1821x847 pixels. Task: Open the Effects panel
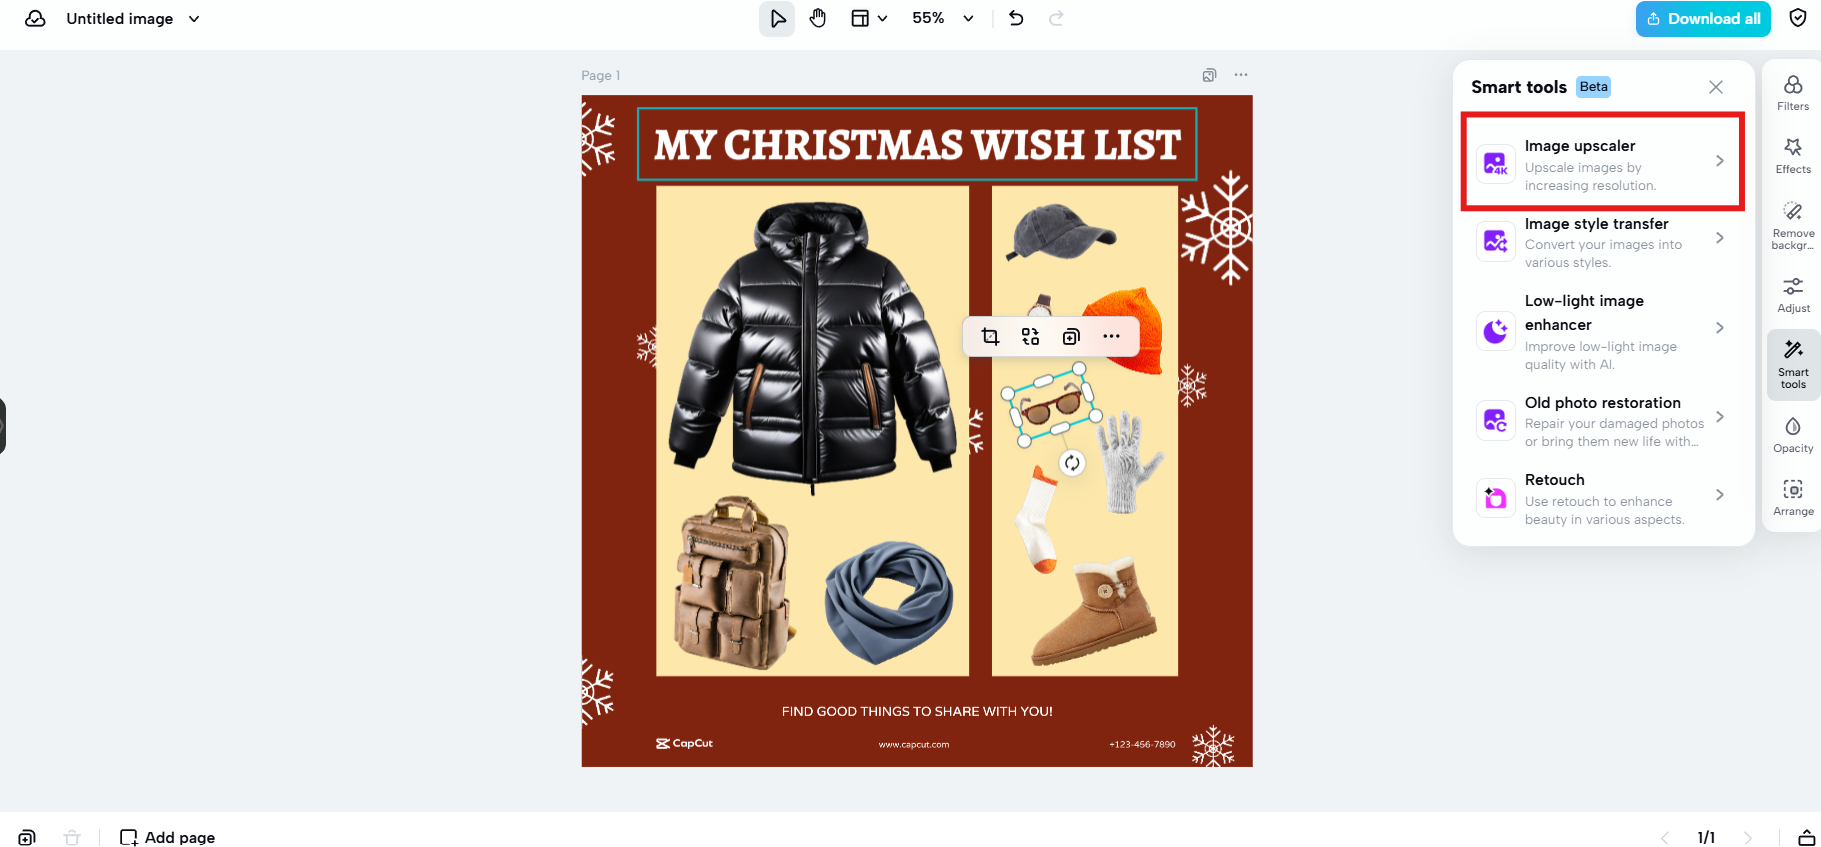click(1793, 156)
